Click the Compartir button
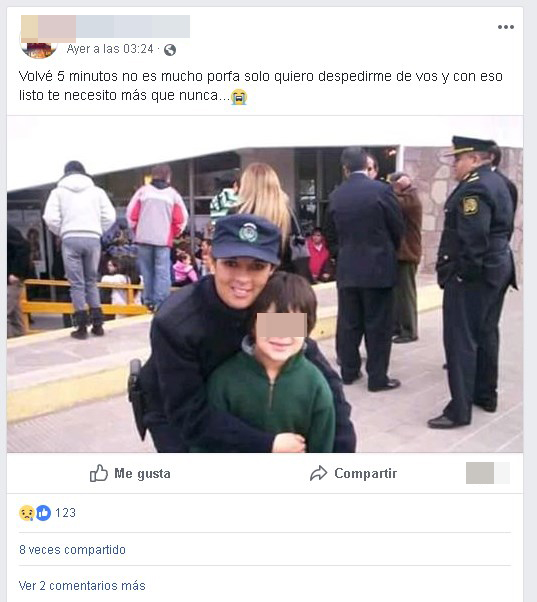This screenshot has width=537, height=602. 353,473
